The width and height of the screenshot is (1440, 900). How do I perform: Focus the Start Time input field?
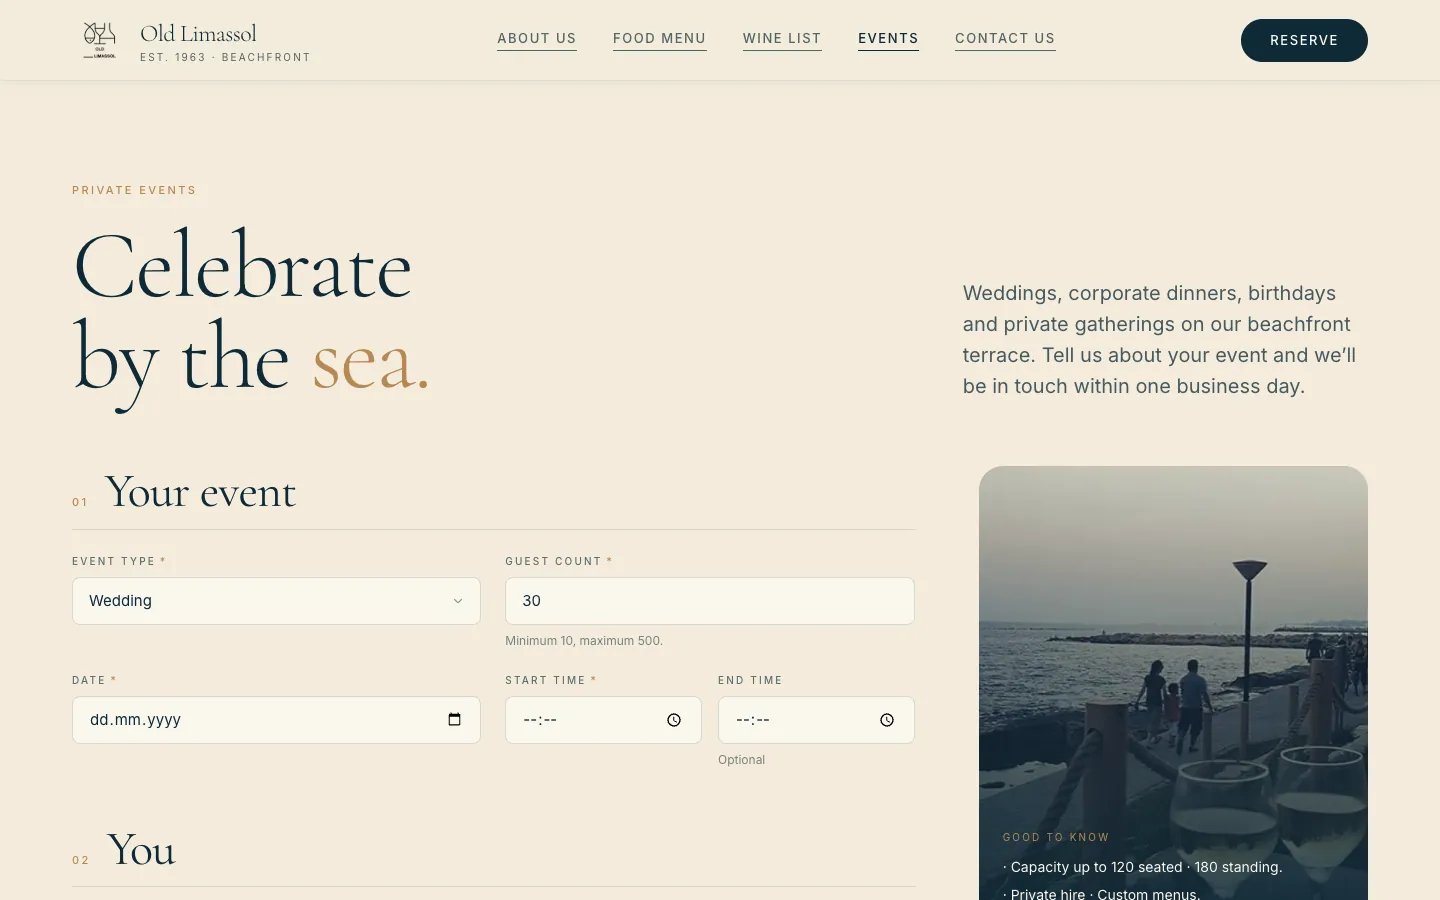click(603, 720)
